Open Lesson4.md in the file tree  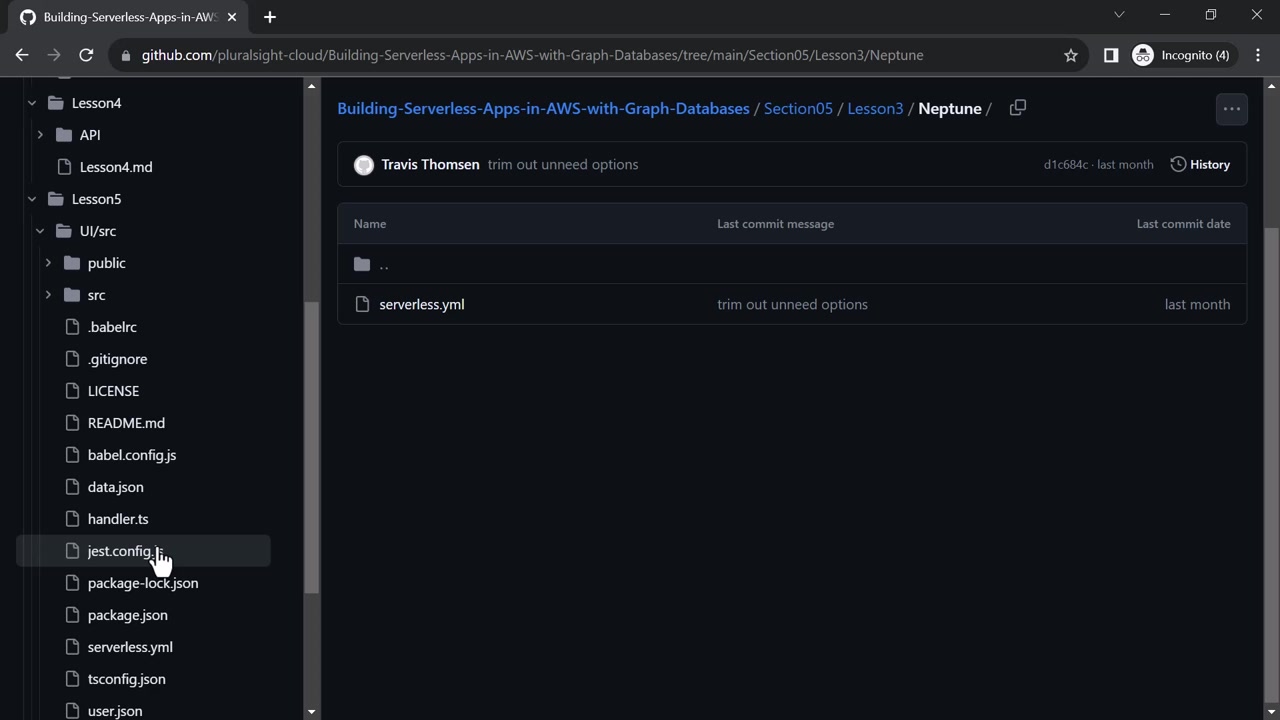pos(116,167)
